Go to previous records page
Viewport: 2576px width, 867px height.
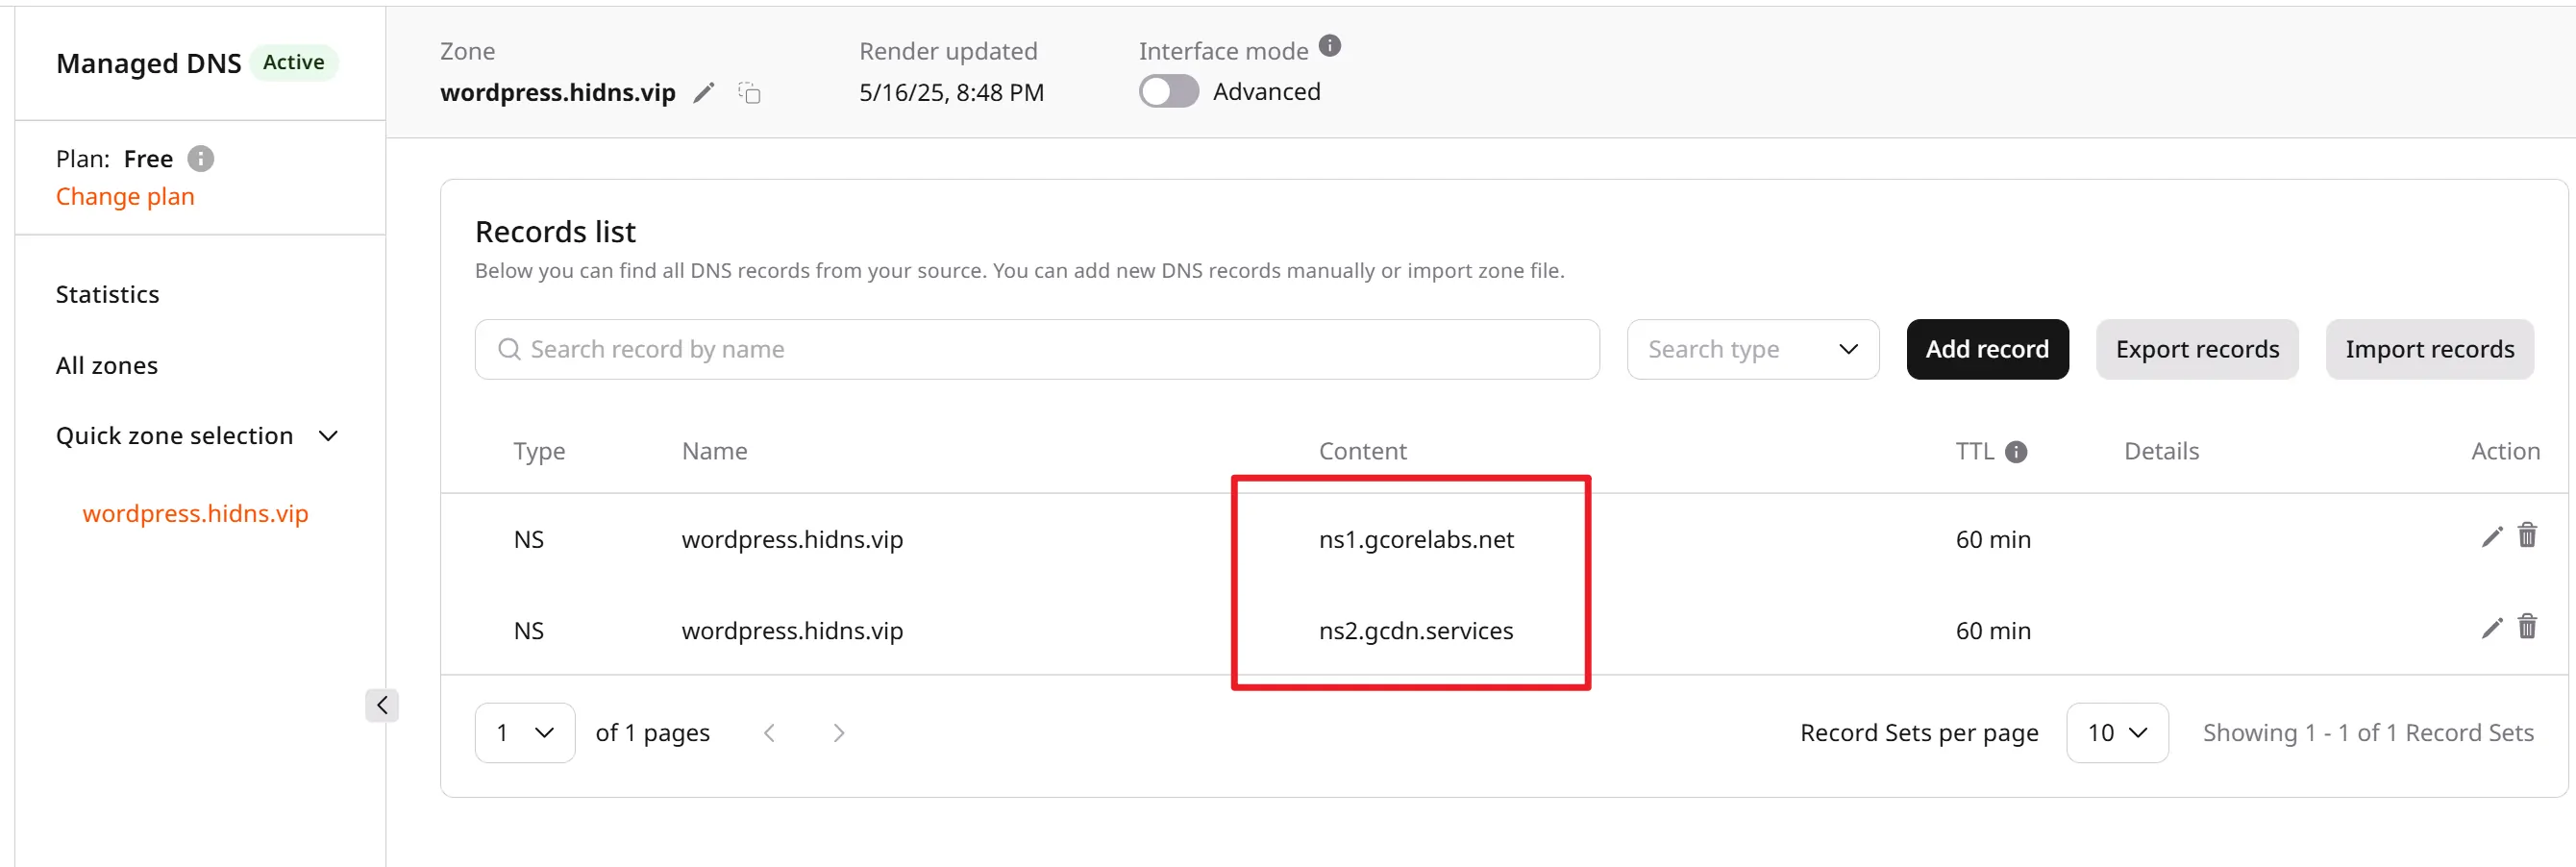pyautogui.click(x=769, y=733)
